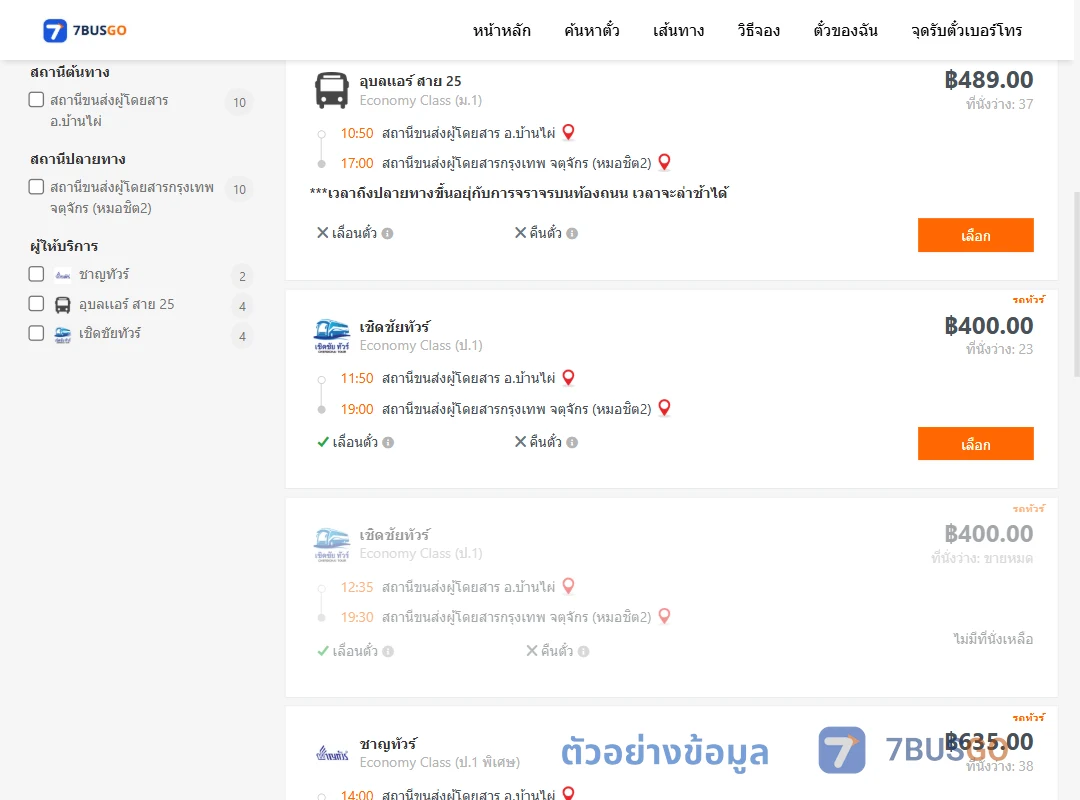Open the ค้นหาตั๋ว menu item

(592, 30)
